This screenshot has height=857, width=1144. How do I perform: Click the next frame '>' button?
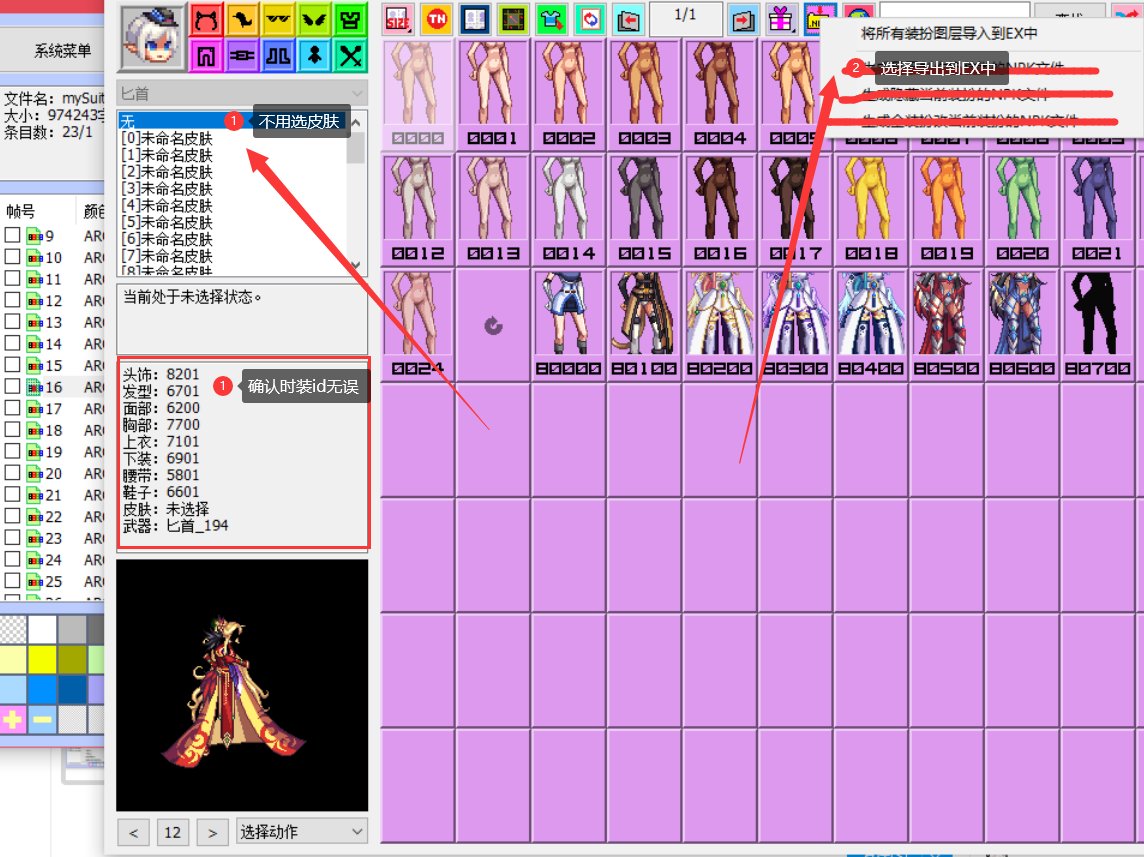point(212,832)
